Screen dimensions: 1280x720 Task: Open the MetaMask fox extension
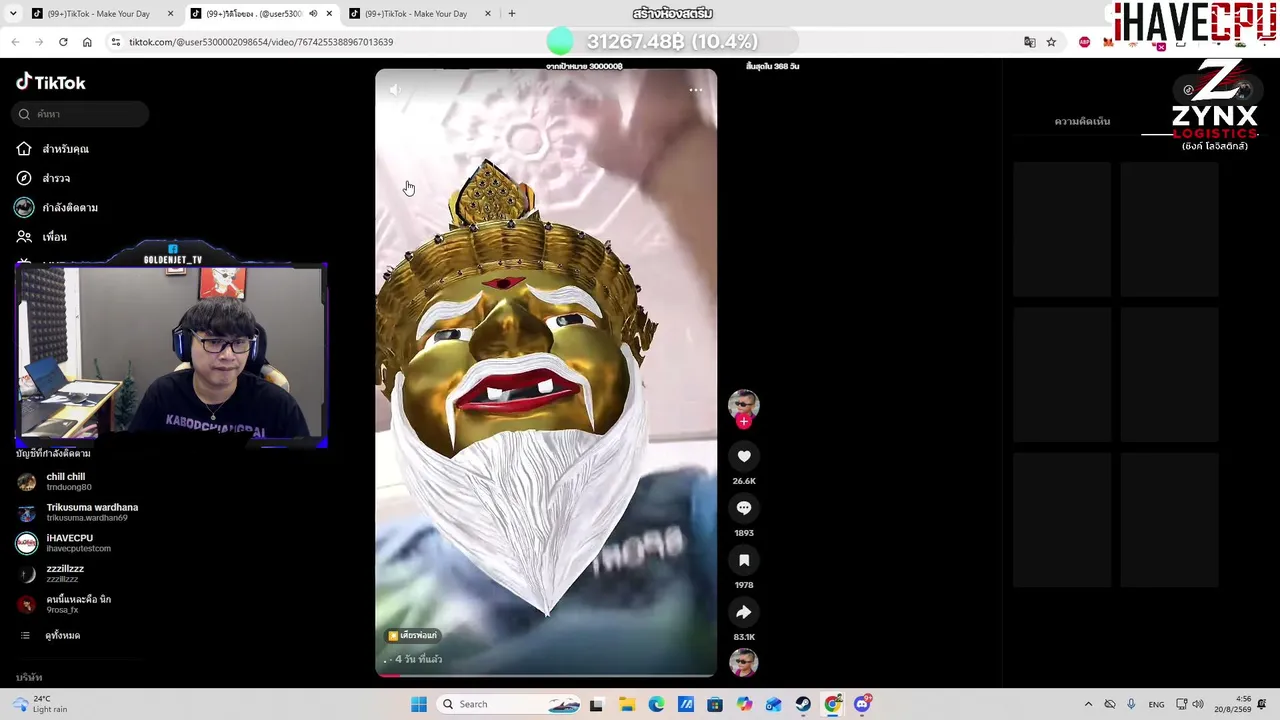tap(1108, 42)
